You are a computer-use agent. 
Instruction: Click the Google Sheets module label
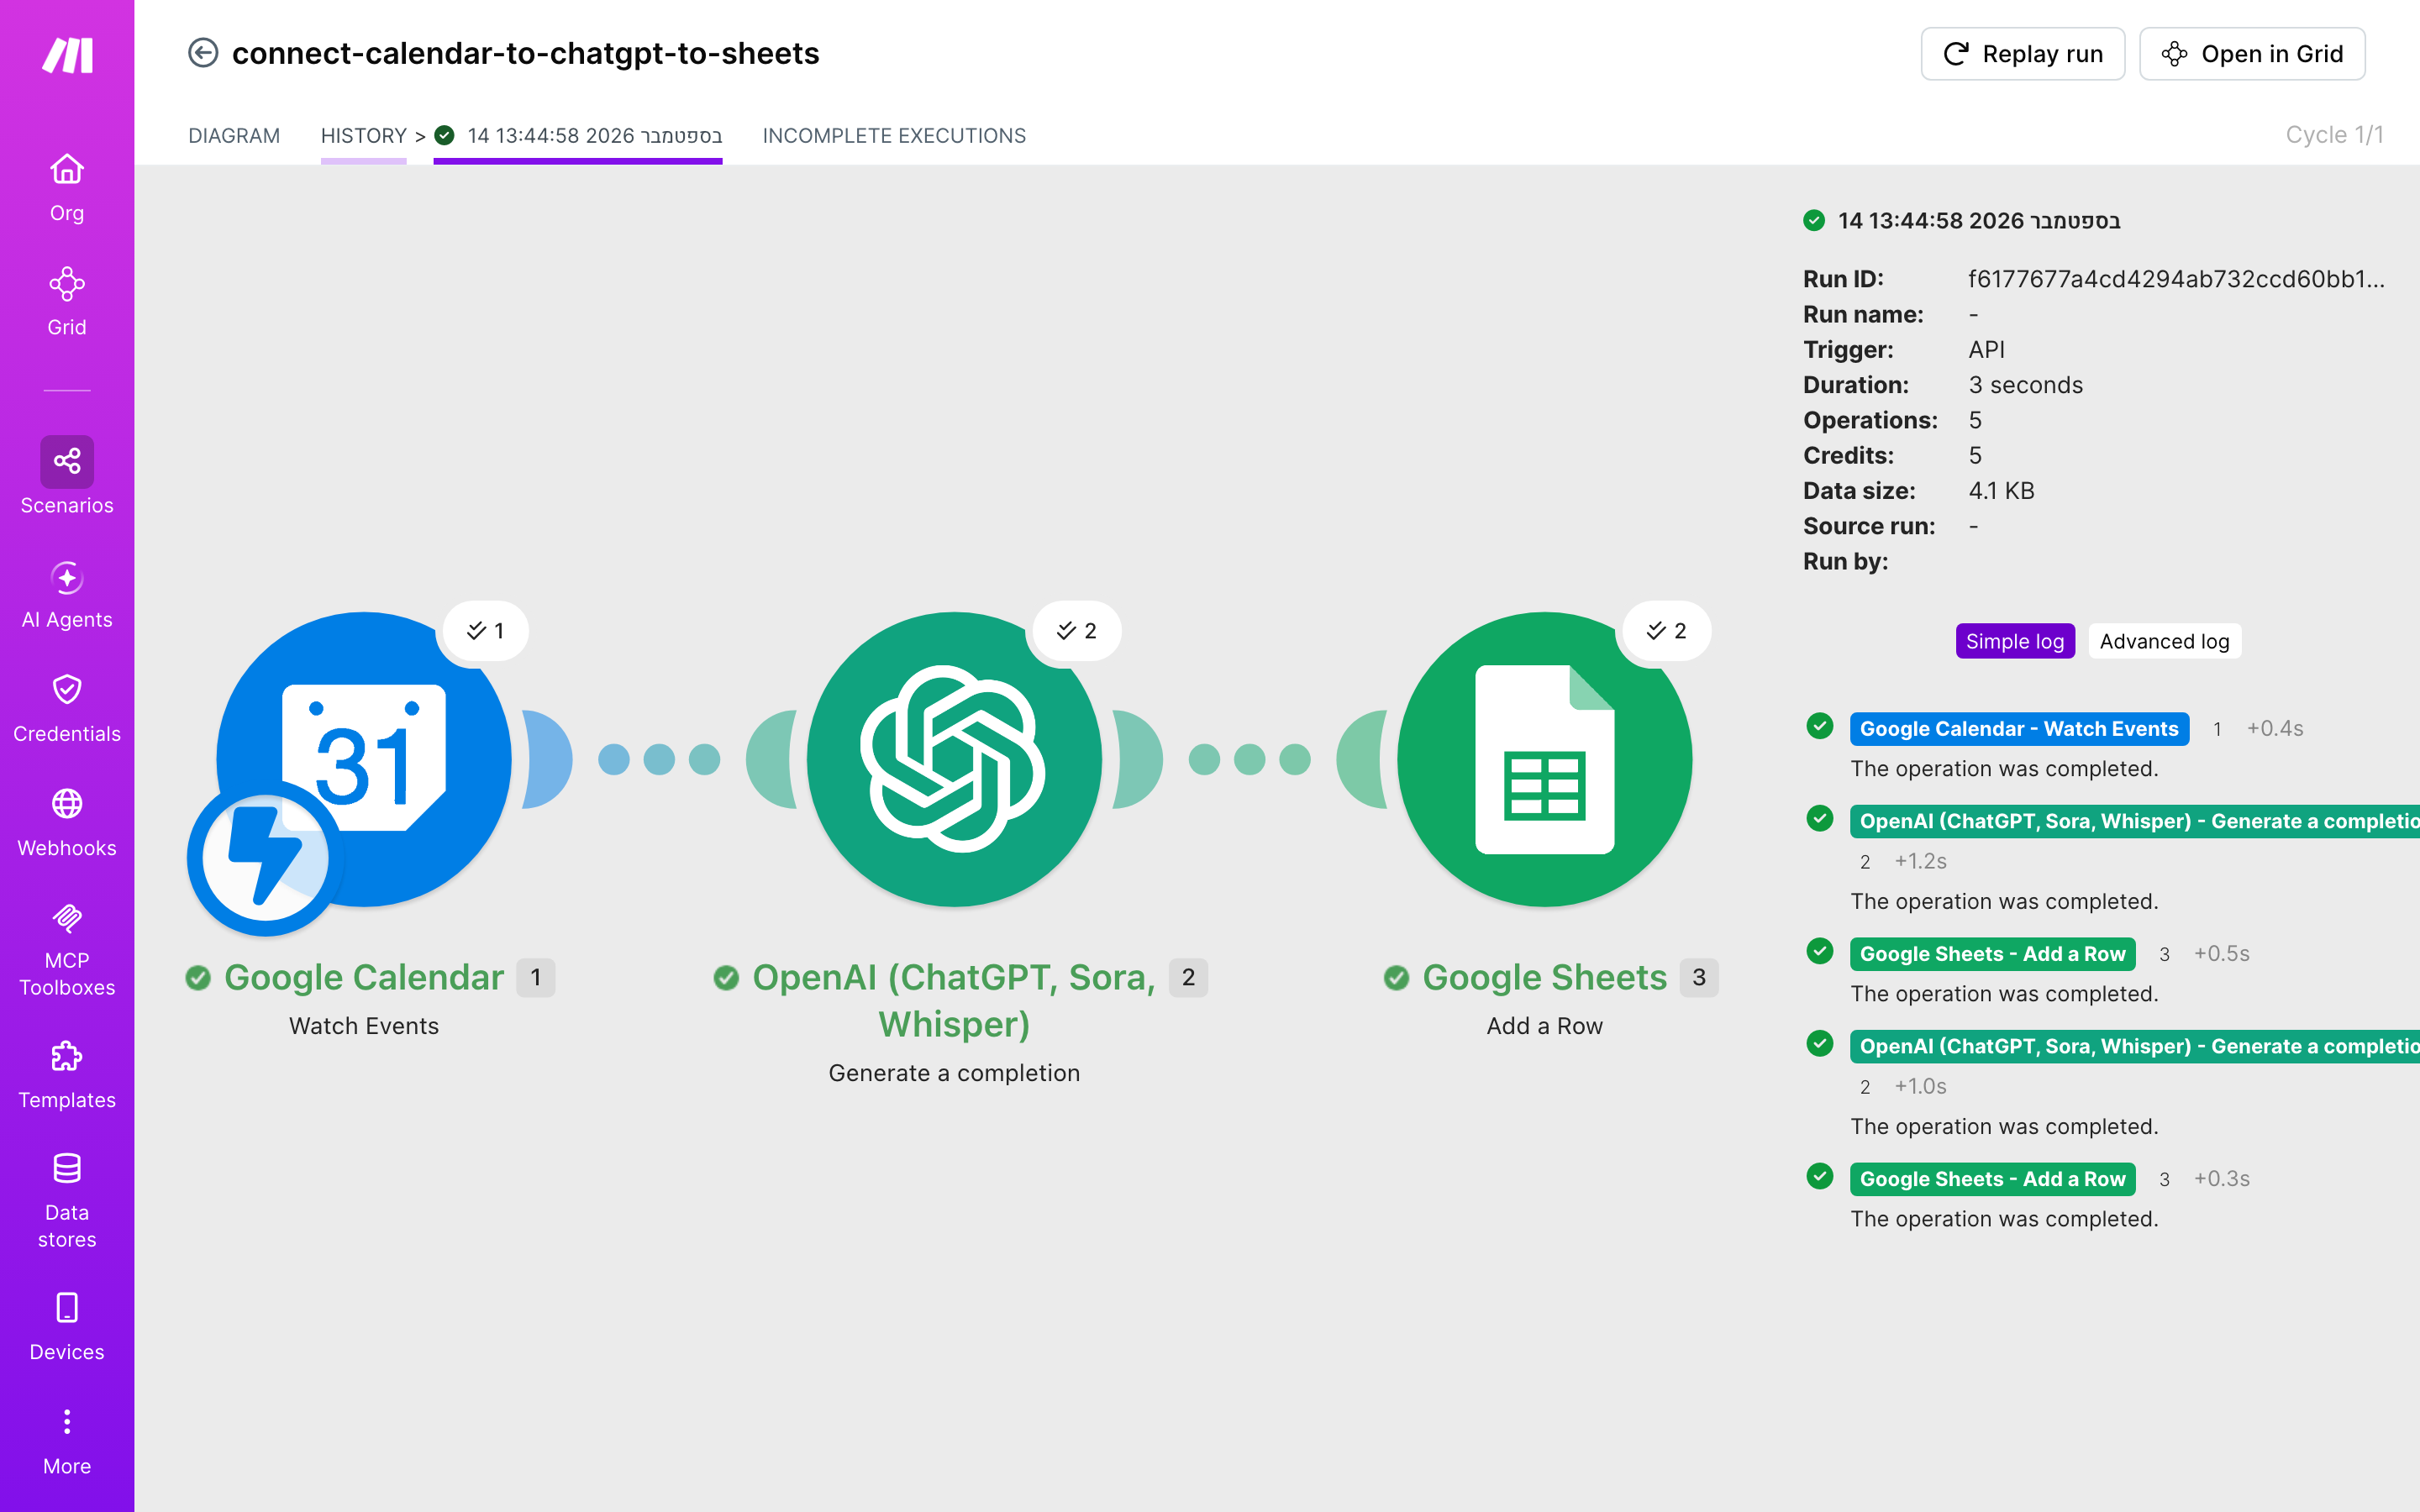1544,977
